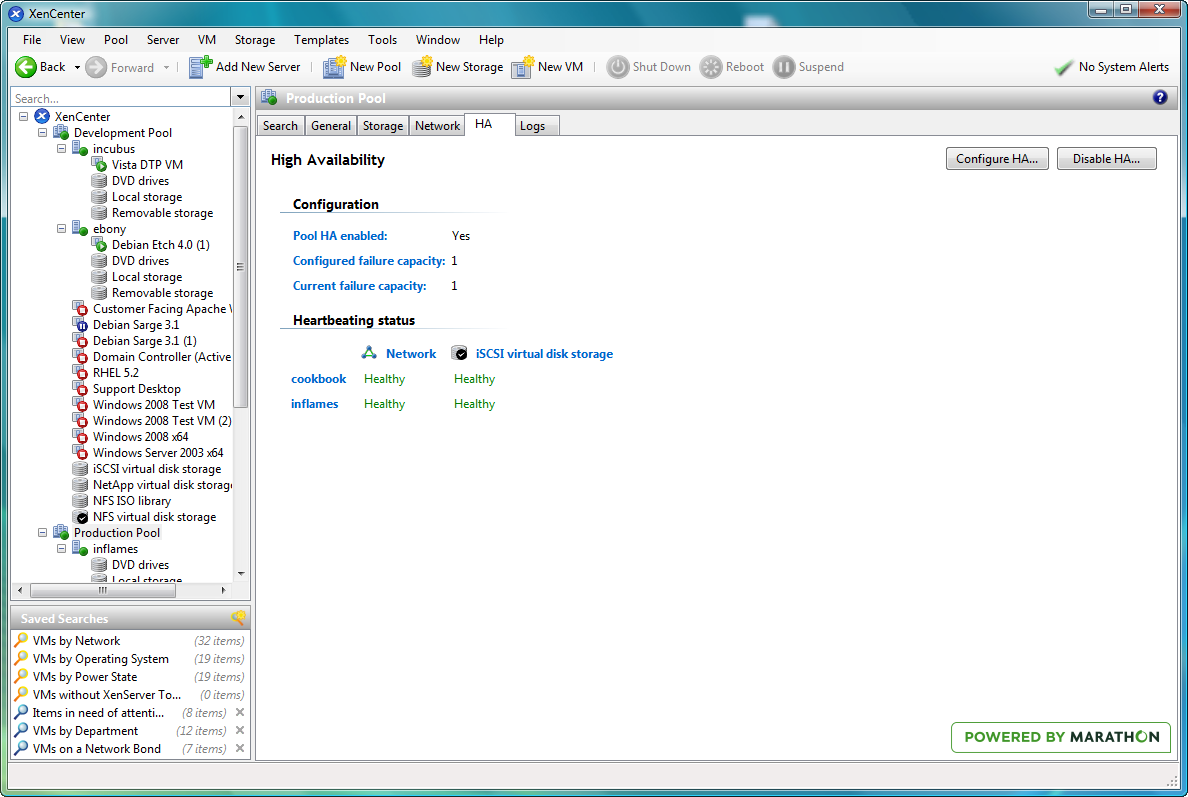This screenshot has width=1188, height=797.
Task: Select the Vista DTP VM tree item
Action: [147, 165]
